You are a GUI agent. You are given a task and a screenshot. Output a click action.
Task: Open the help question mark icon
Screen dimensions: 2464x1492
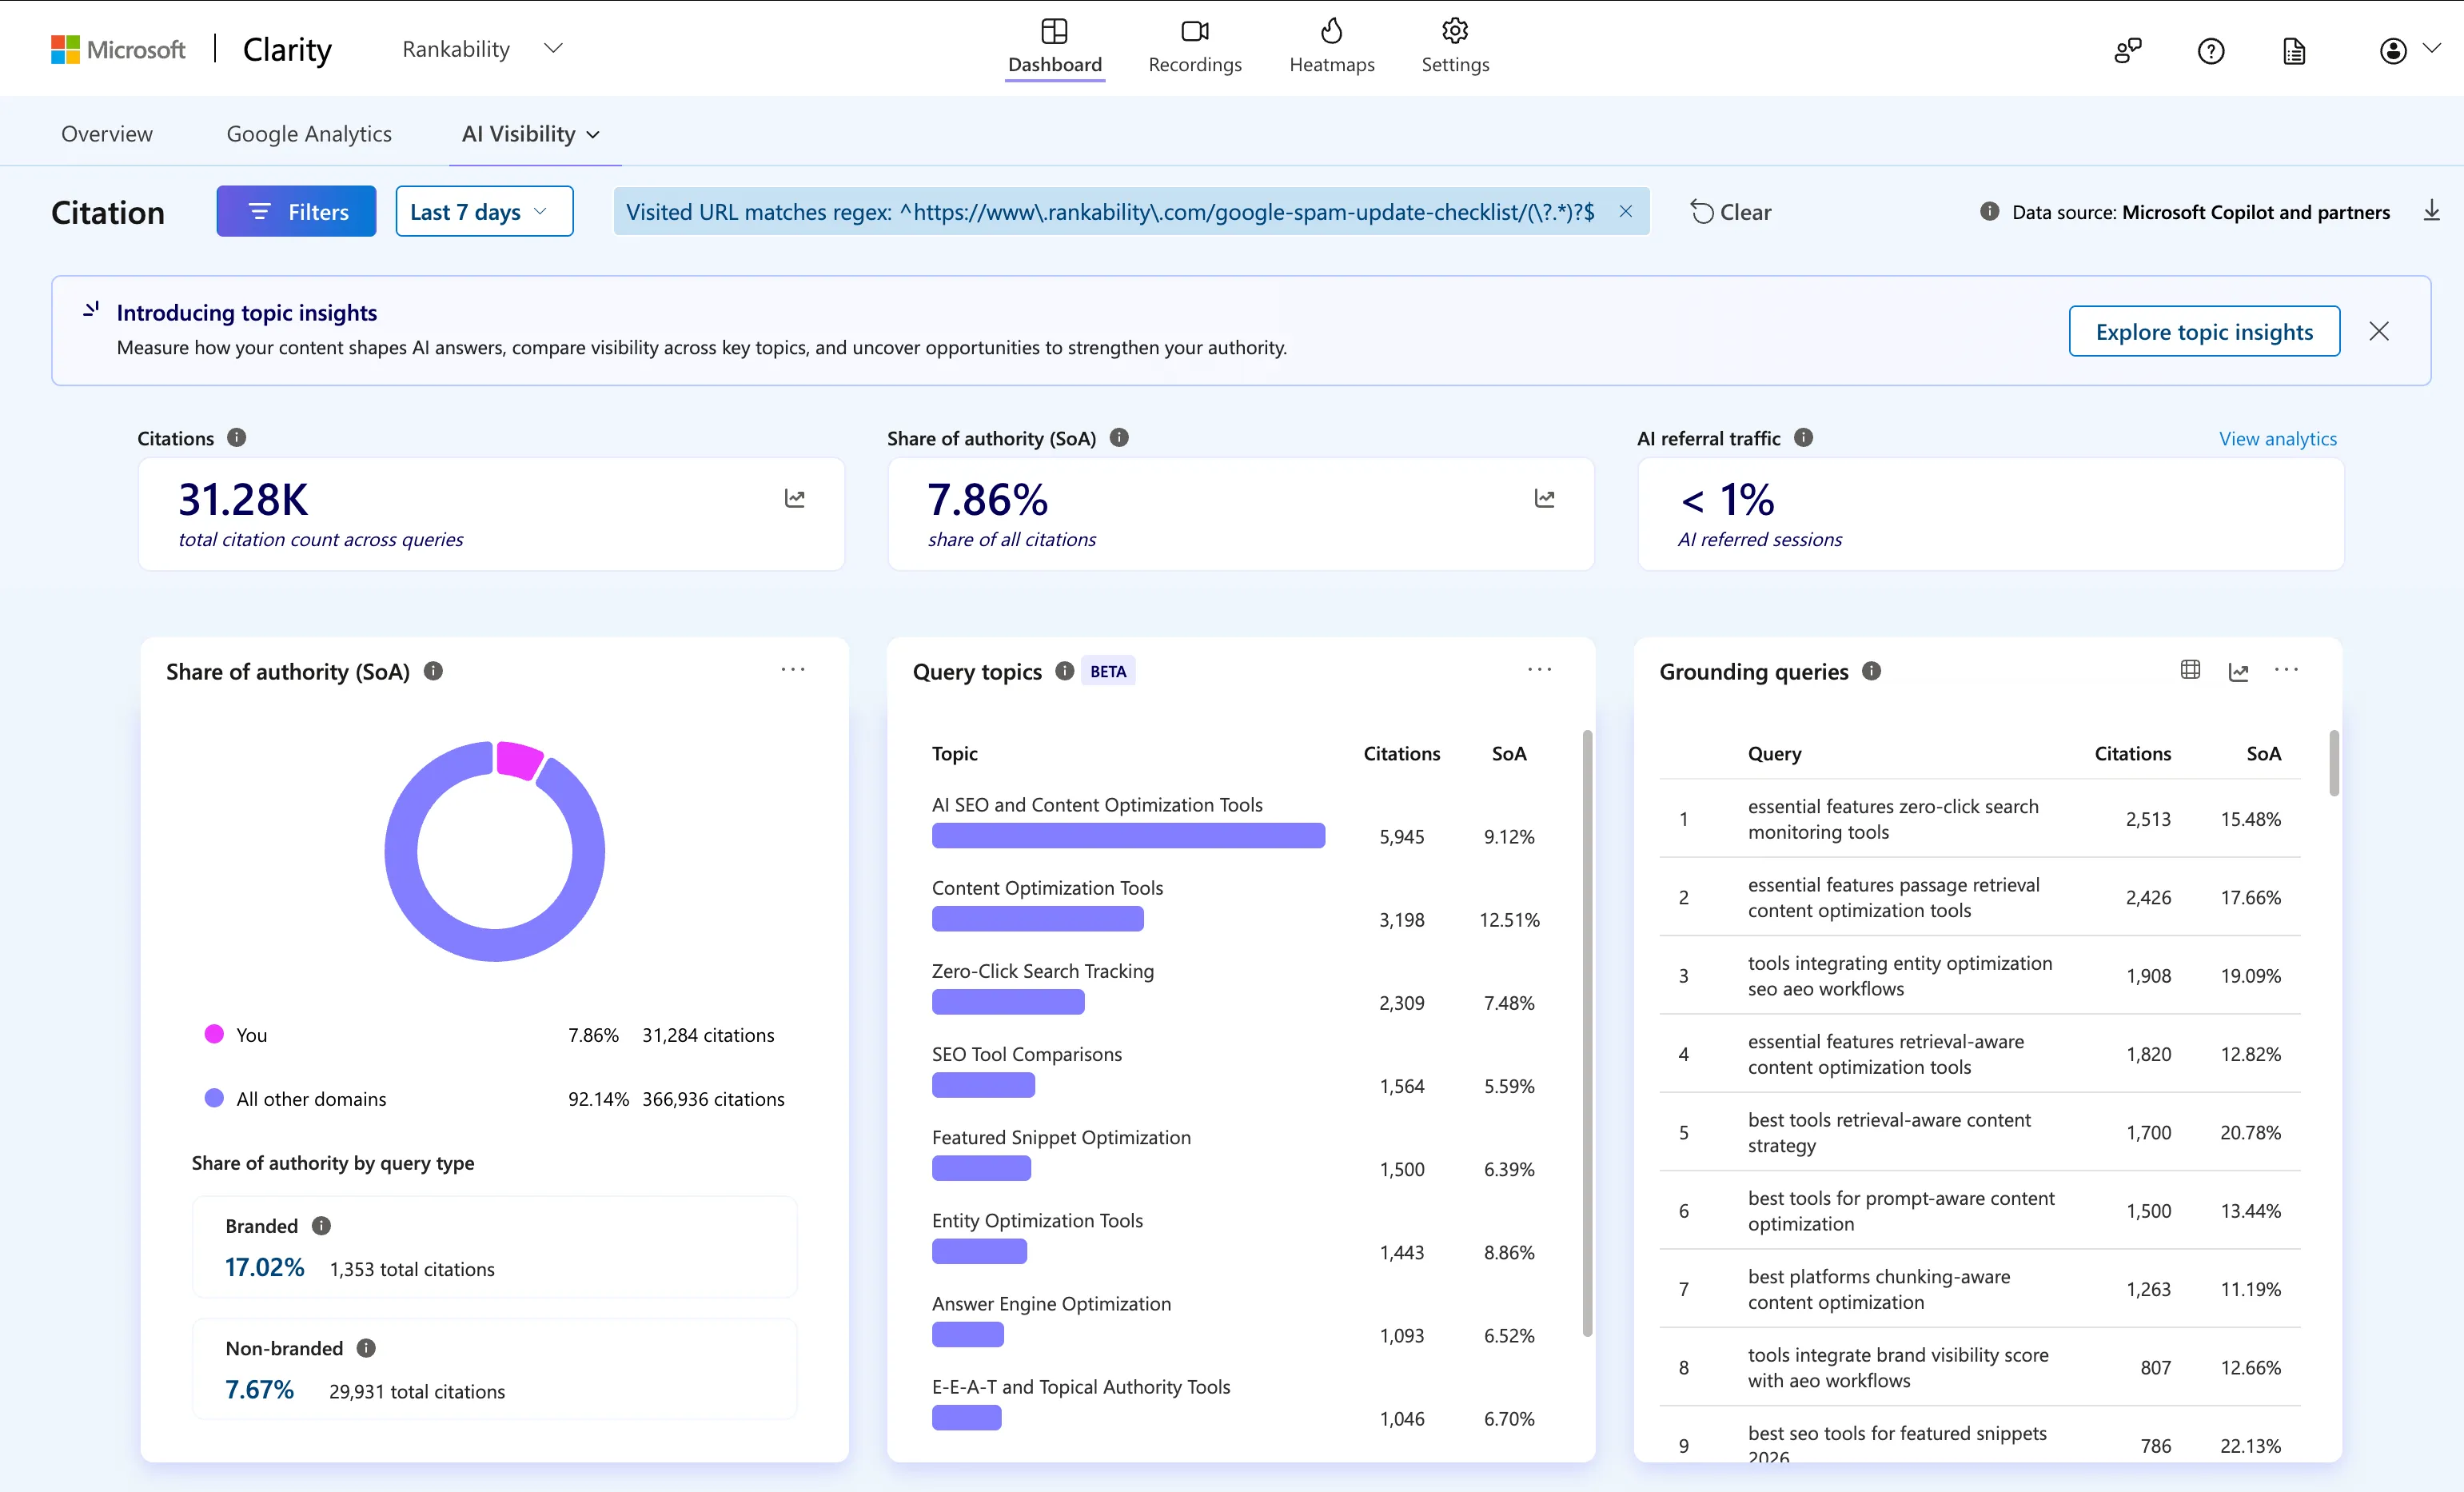(2211, 50)
